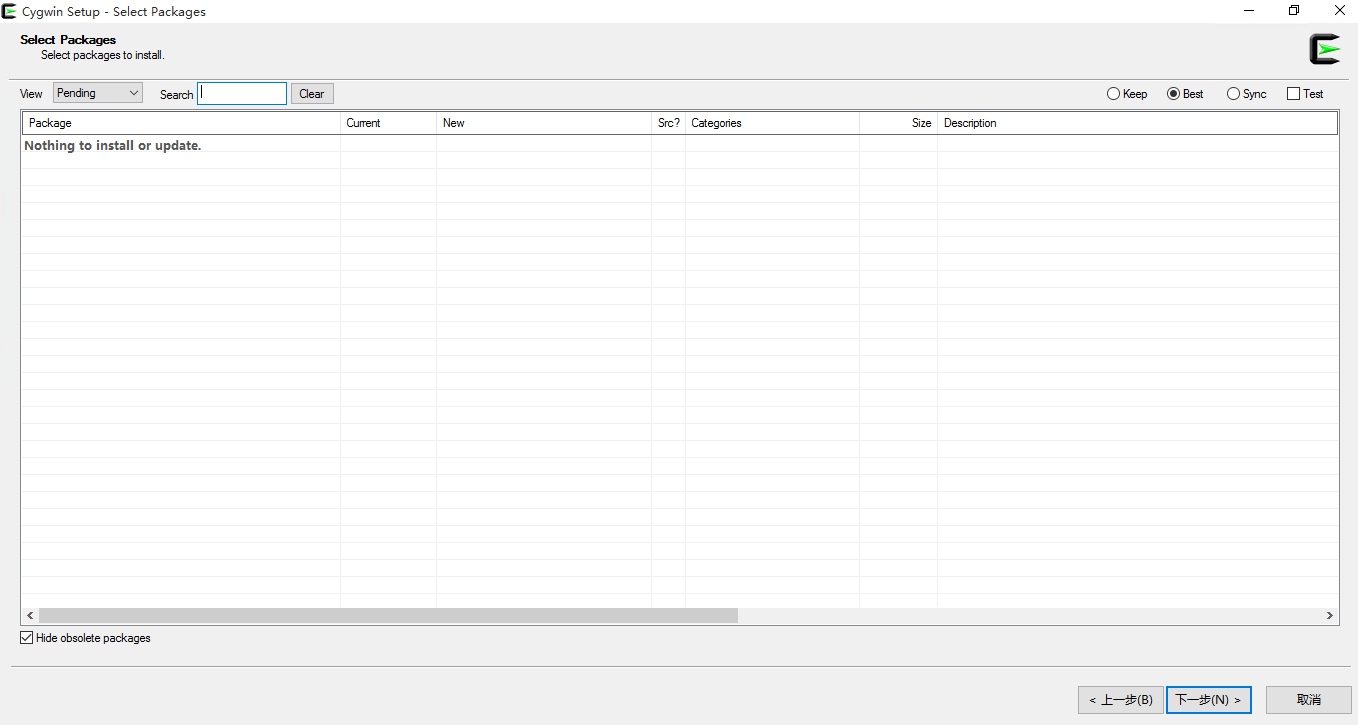Screen dimensions: 1358x725
Task: Open the View dropdown set to Pending
Action: tap(98, 93)
